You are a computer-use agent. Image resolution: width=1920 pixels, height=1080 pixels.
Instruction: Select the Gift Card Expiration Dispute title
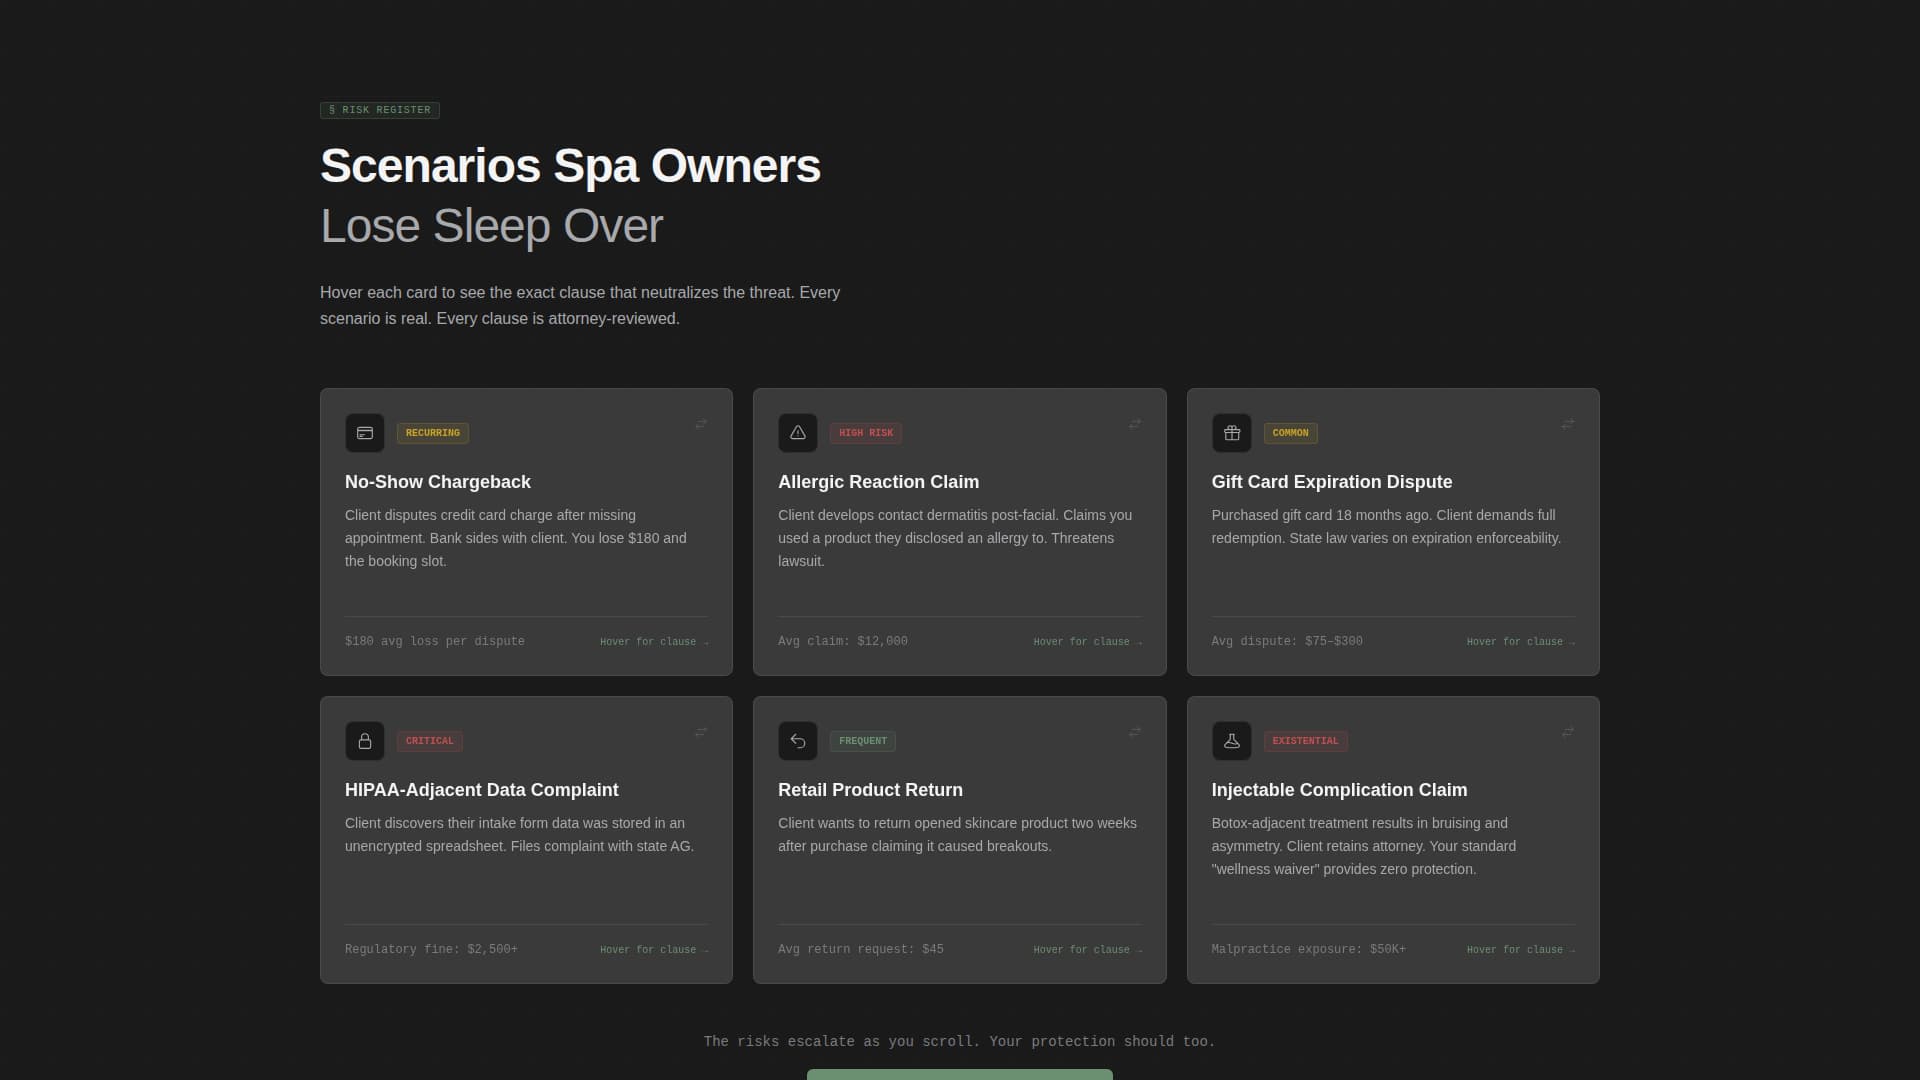pos(1332,482)
